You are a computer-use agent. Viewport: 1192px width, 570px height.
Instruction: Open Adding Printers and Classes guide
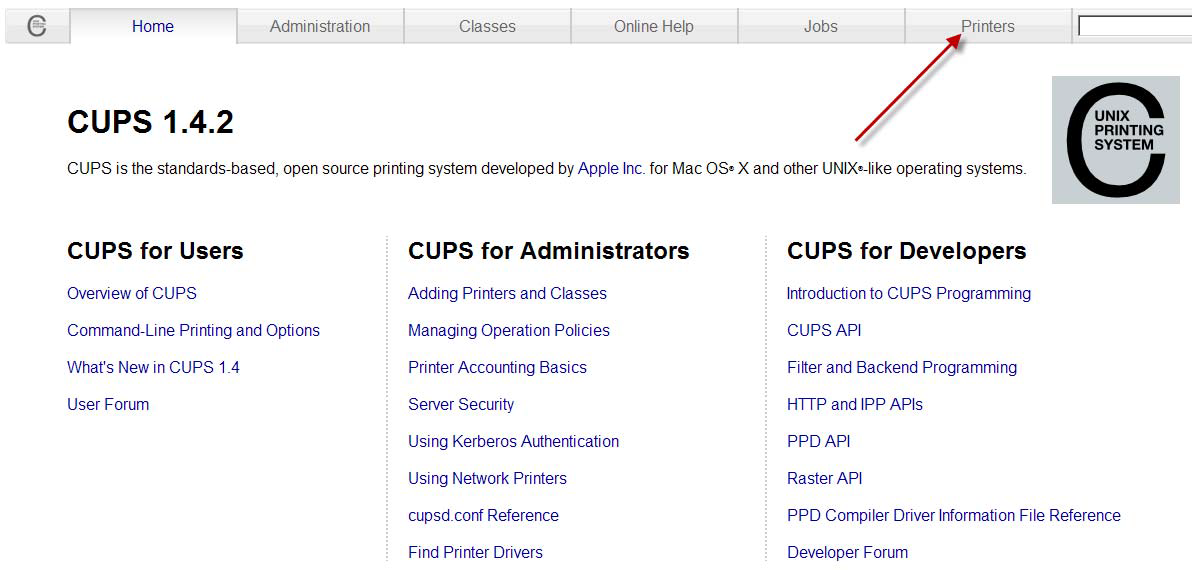pyautogui.click(x=507, y=294)
